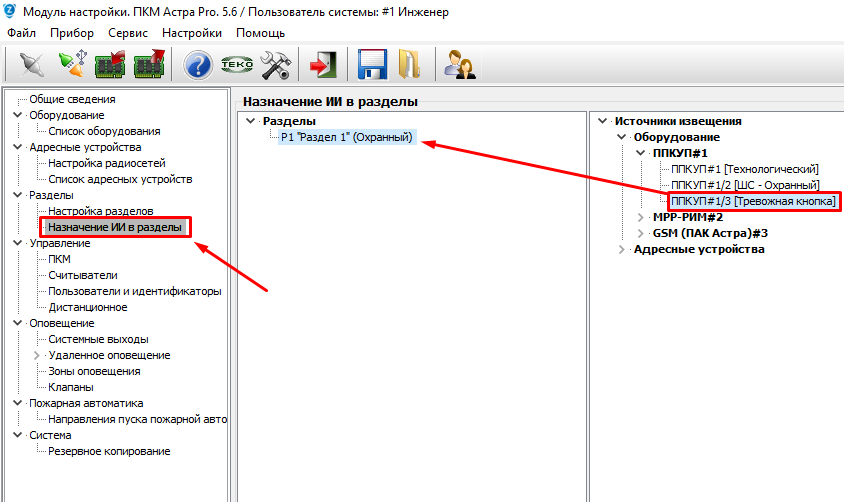Open the Файл menu
Screen dimensions: 844x502
coord(21,33)
